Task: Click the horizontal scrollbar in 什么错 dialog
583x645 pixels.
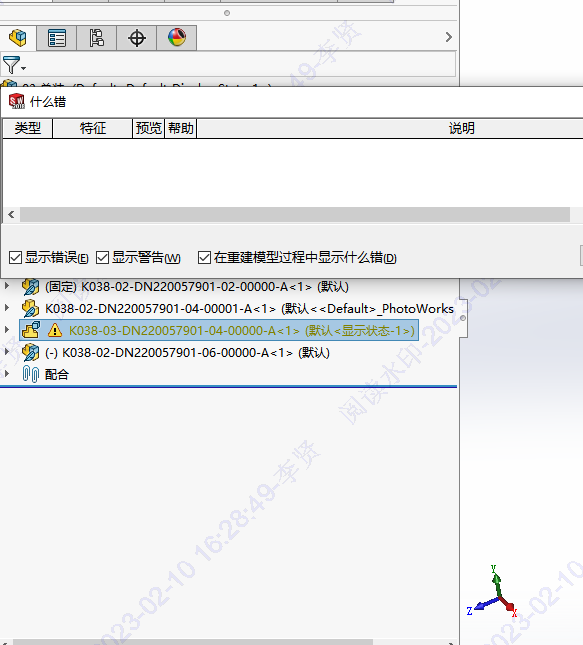Action: coord(295,214)
